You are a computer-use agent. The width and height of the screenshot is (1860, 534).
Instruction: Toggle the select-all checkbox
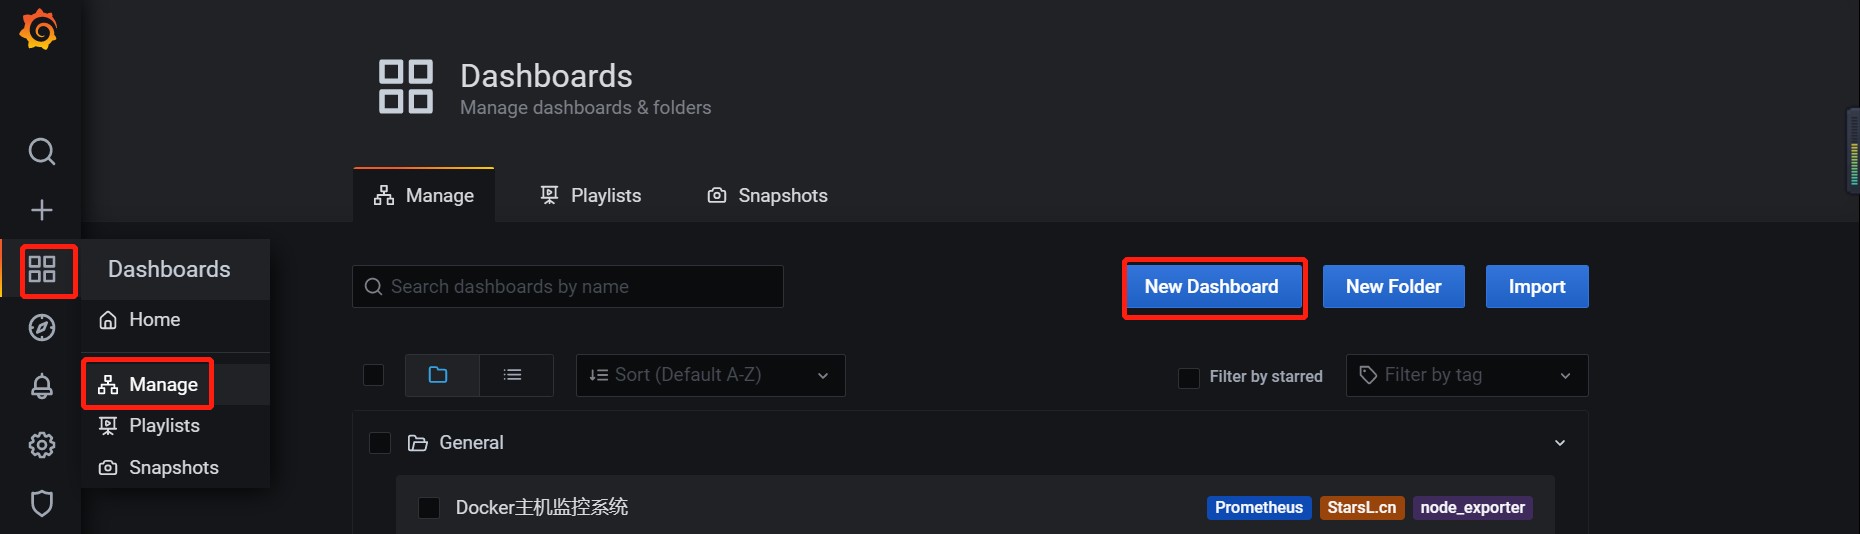click(373, 375)
